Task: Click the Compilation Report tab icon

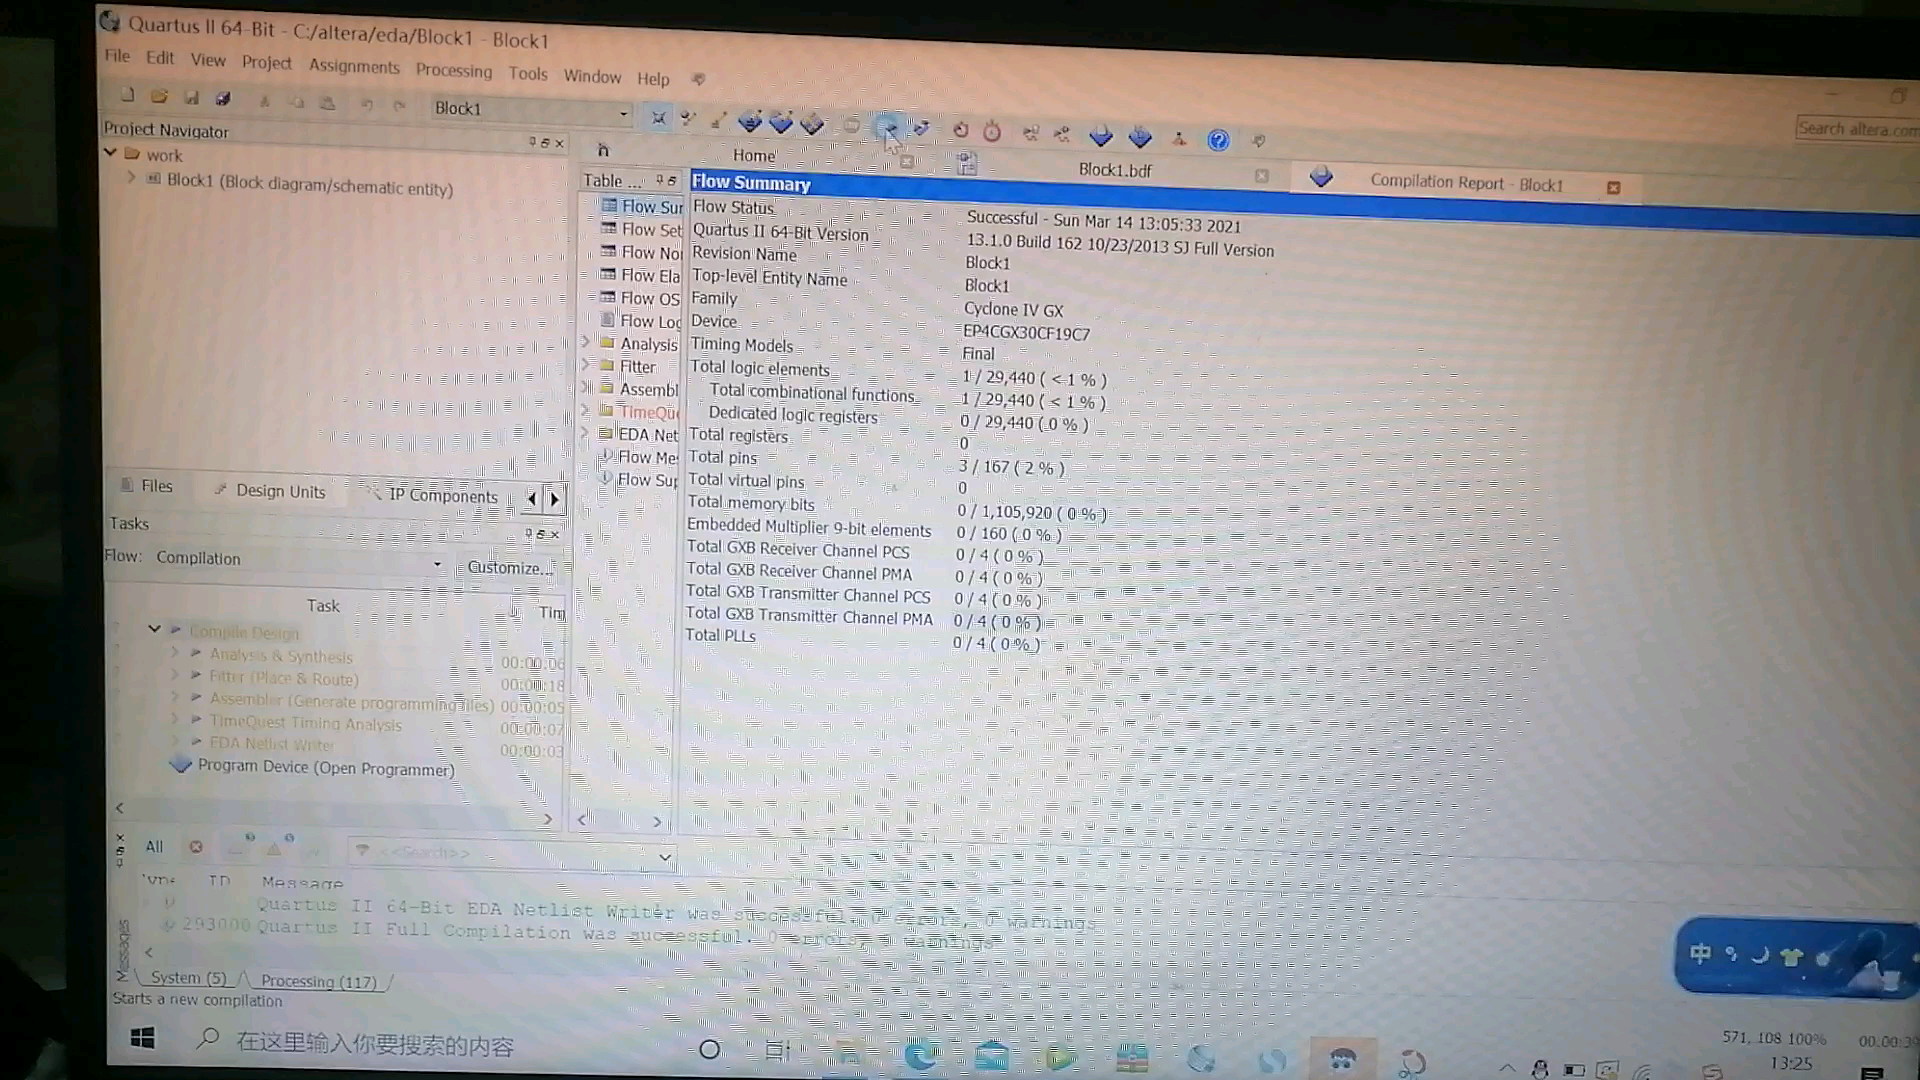Action: [x=1321, y=177]
